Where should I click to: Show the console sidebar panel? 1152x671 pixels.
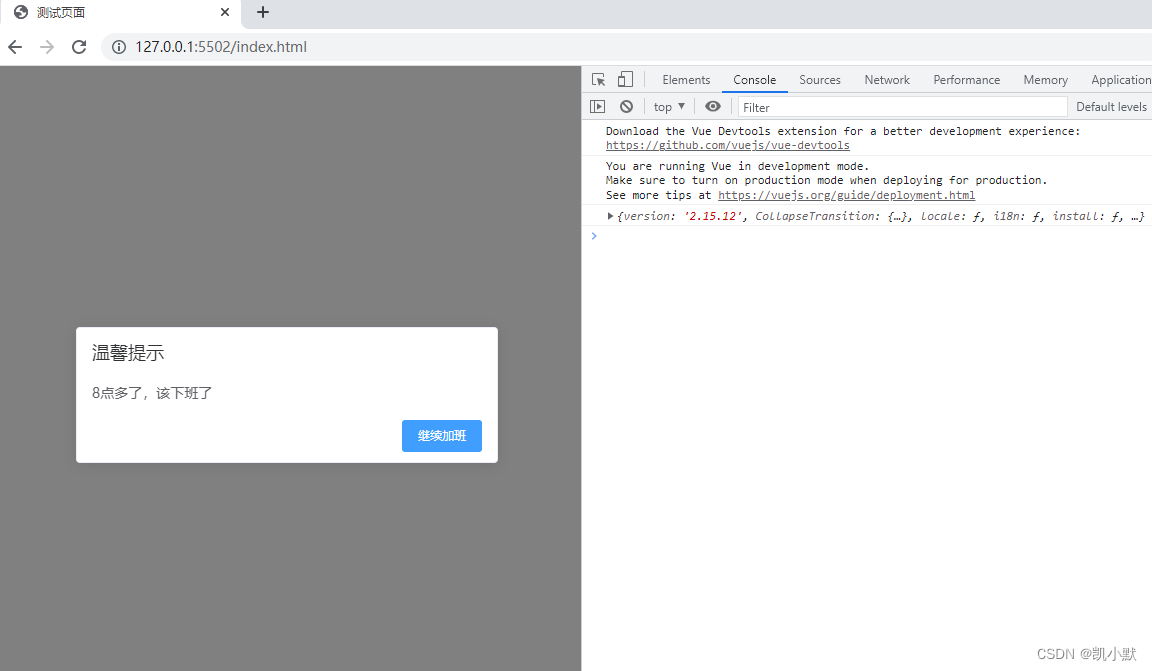(597, 106)
